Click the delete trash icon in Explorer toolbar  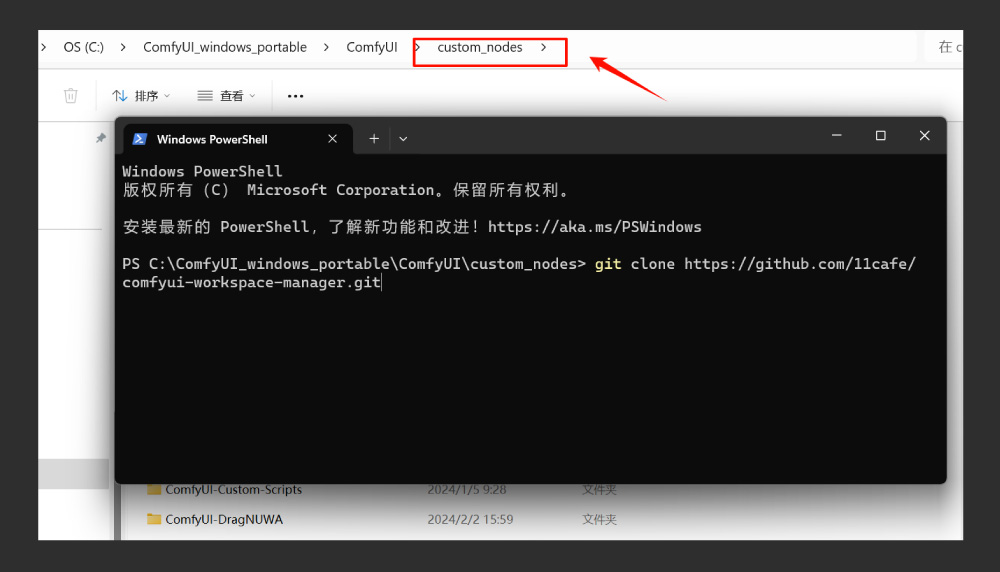tap(71, 96)
